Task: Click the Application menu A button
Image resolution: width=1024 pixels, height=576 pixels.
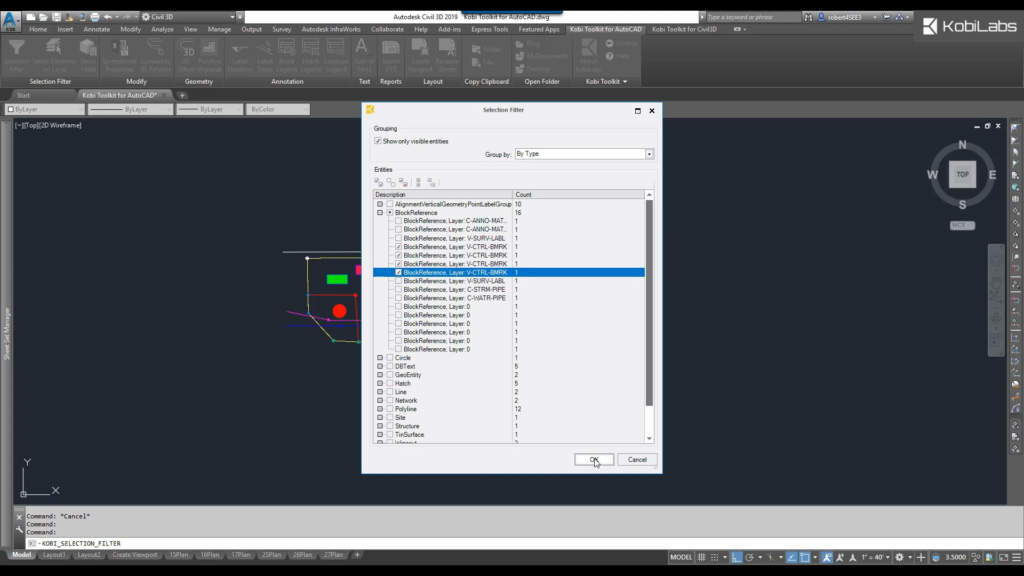Action: pyautogui.click(x=10, y=21)
